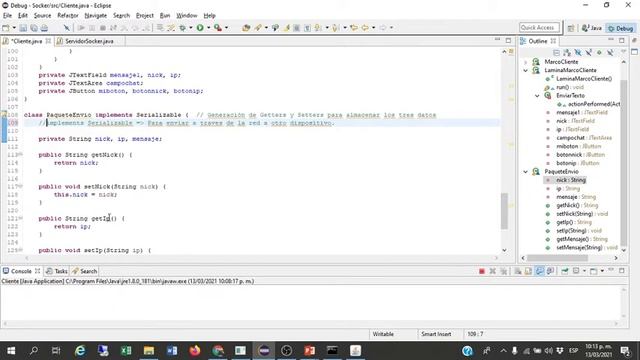
Task: Click the green Run button
Action: pos(200,28)
